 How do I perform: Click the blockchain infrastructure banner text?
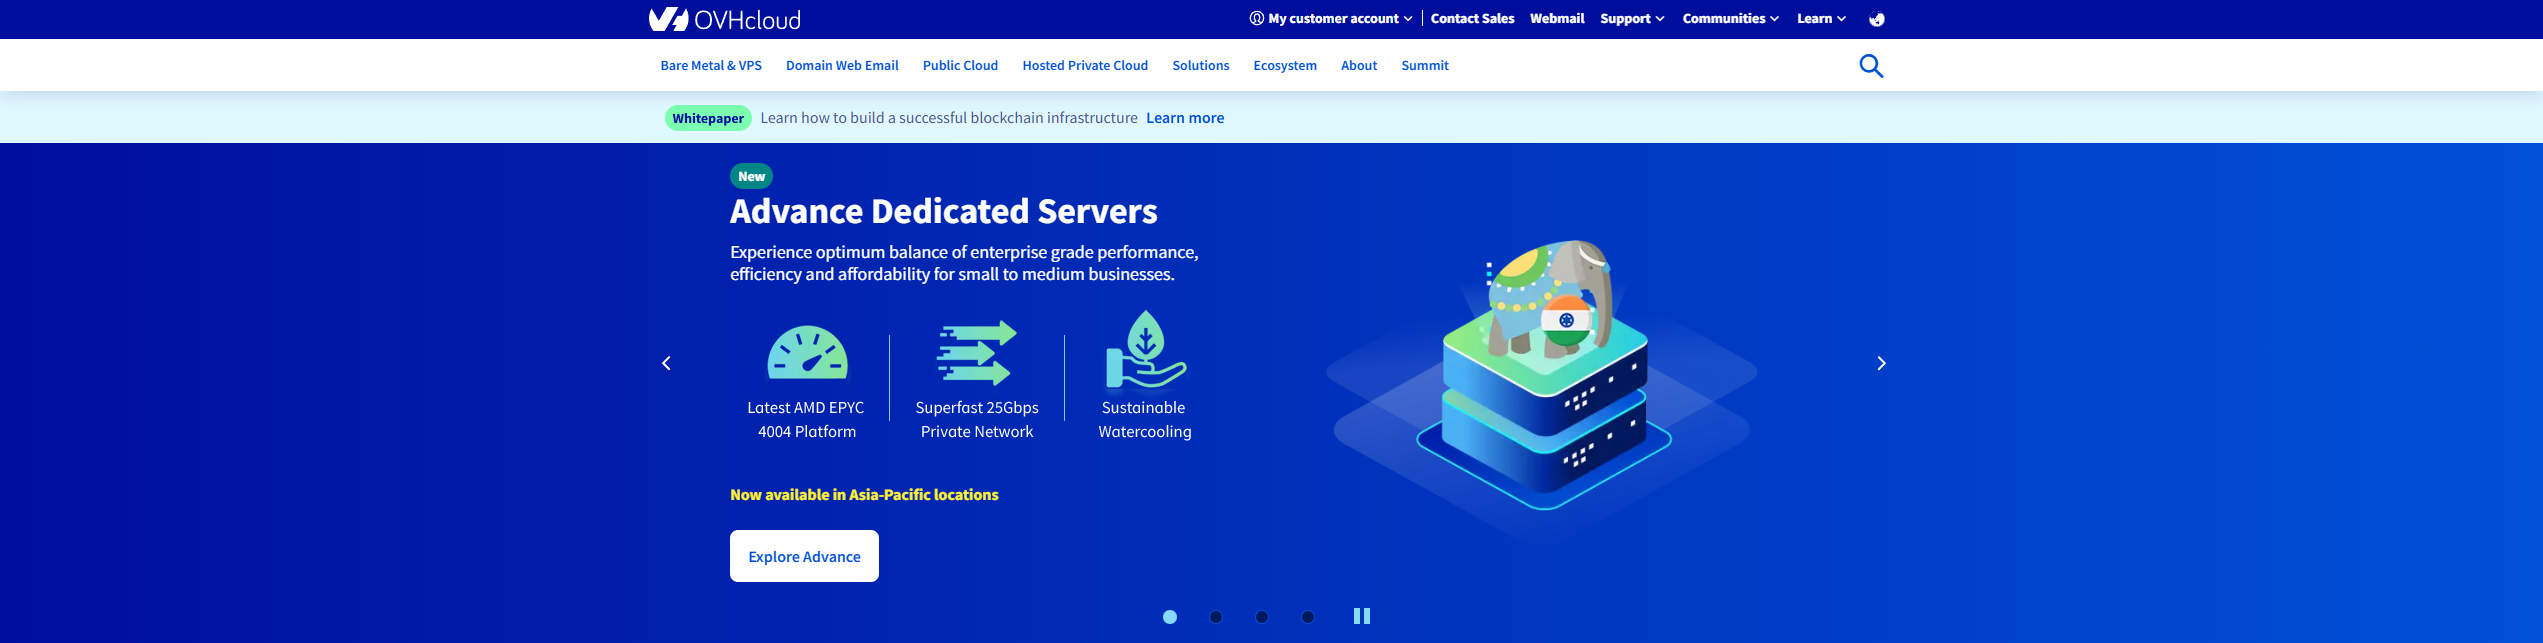tap(949, 118)
